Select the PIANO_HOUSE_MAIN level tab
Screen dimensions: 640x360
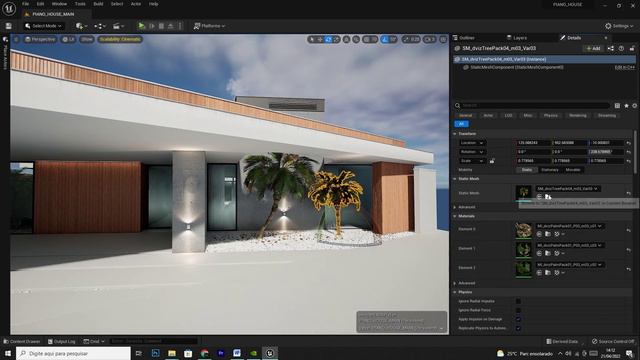tap(53, 14)
